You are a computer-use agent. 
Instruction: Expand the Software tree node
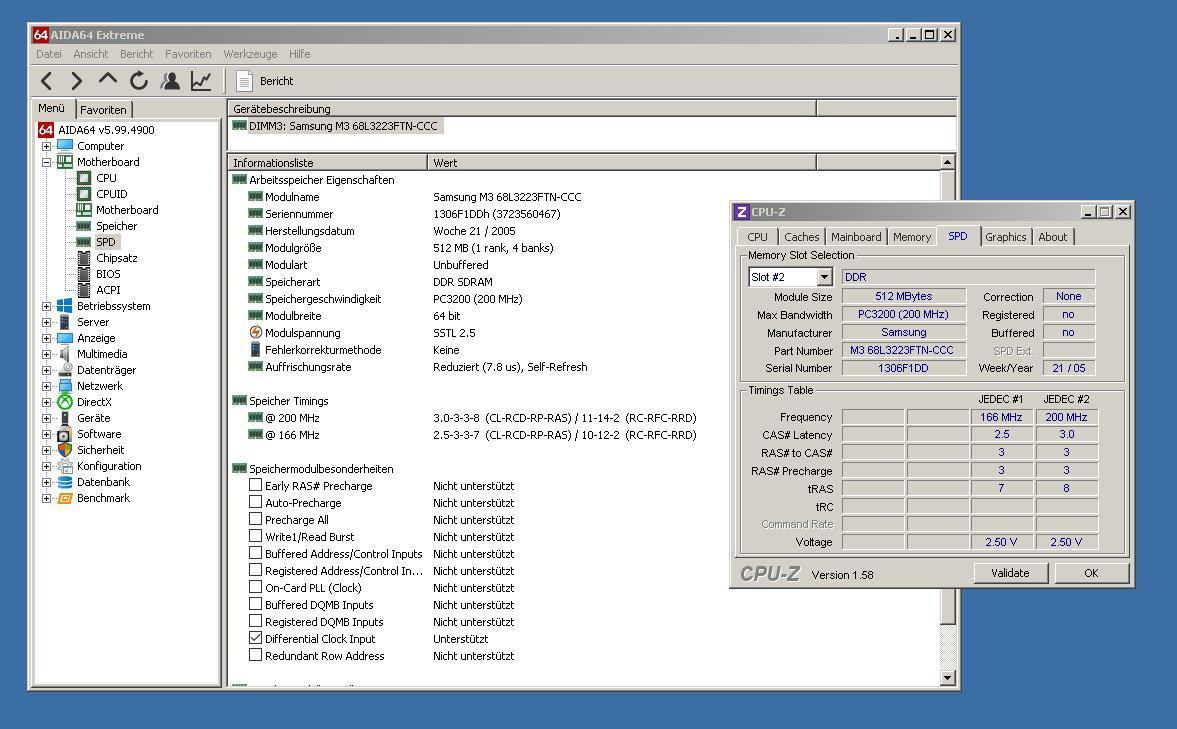[x=47, y=434]
